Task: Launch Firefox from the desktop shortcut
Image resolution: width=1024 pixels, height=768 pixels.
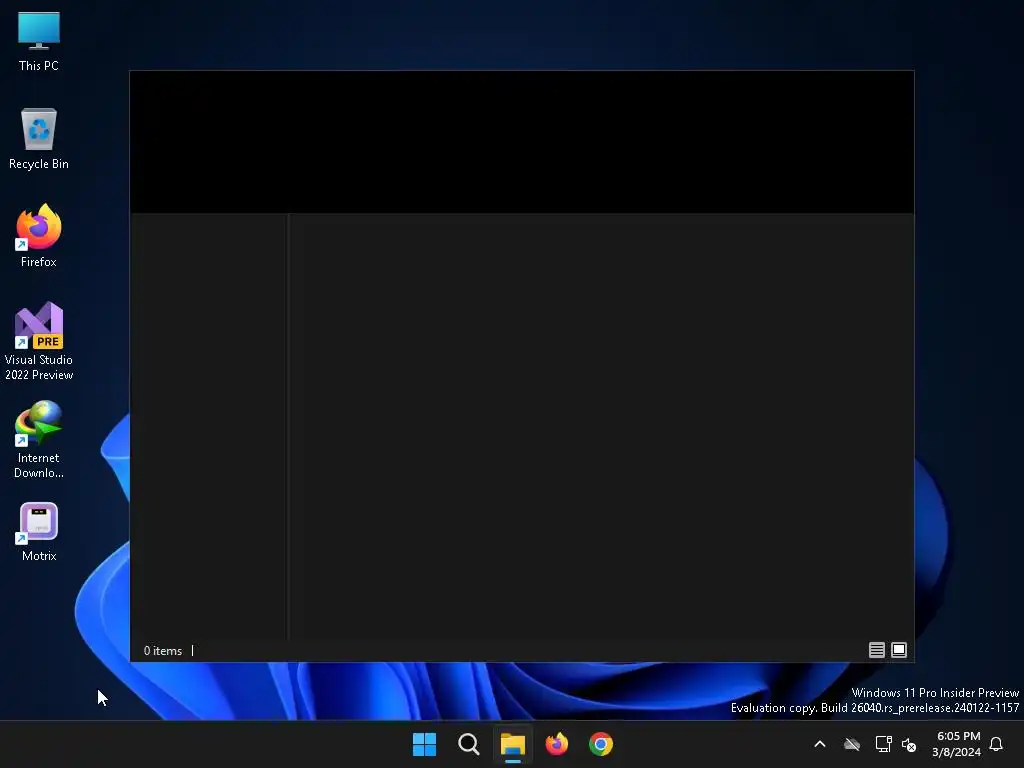Action: (39, 236)
